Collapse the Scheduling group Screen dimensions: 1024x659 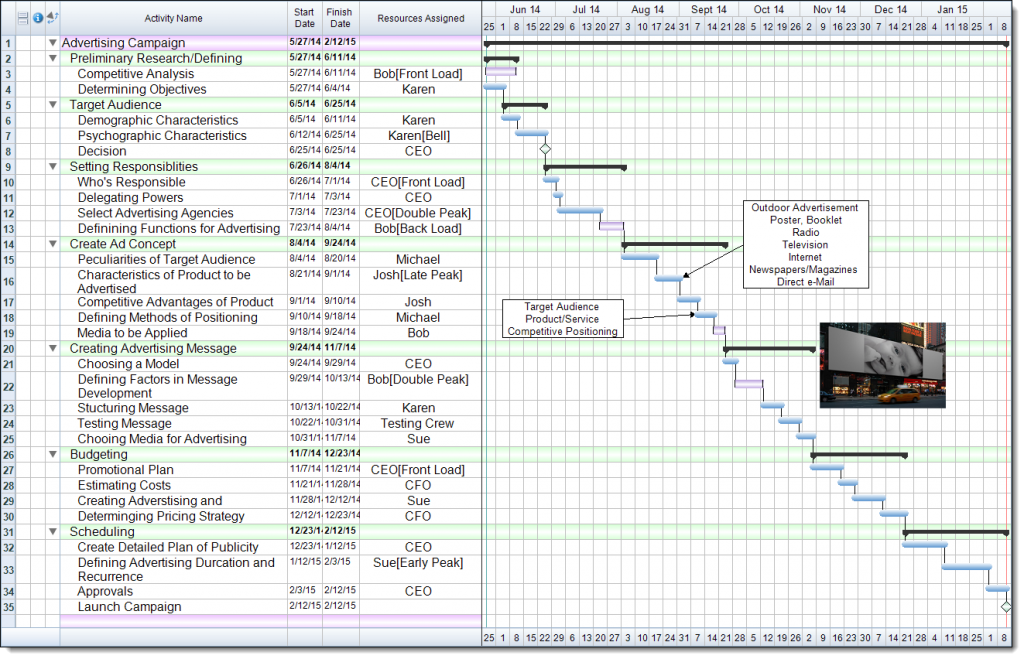(x=52, y=531)
